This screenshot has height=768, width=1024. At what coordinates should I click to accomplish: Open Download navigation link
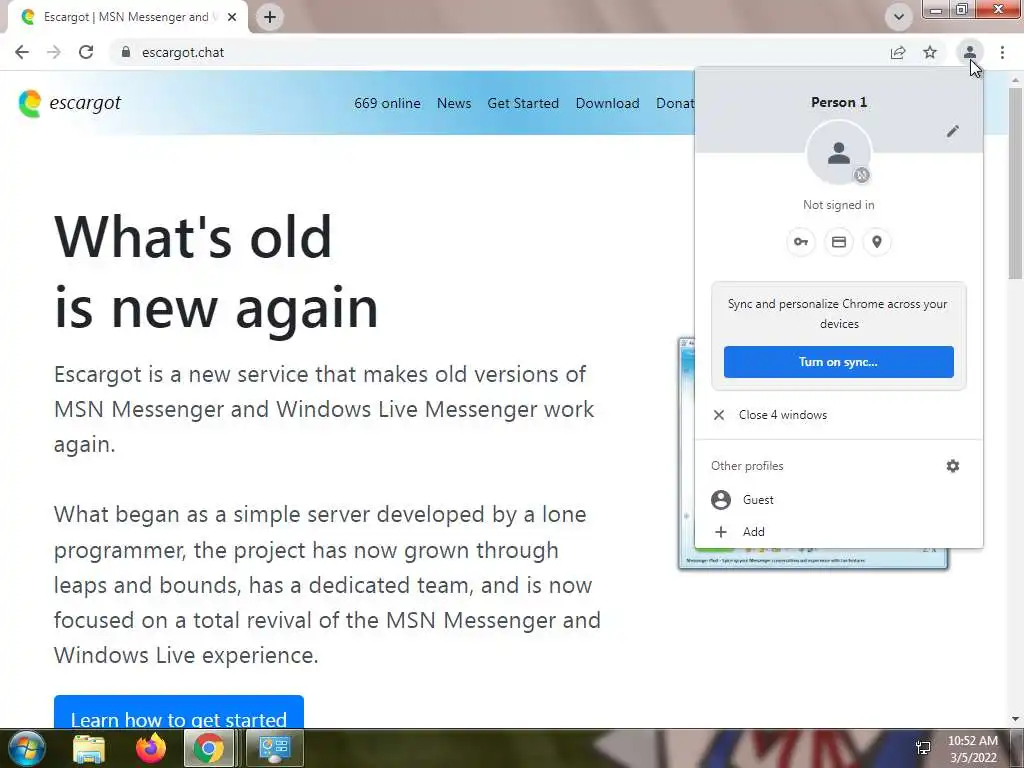(x=607, y=103)
